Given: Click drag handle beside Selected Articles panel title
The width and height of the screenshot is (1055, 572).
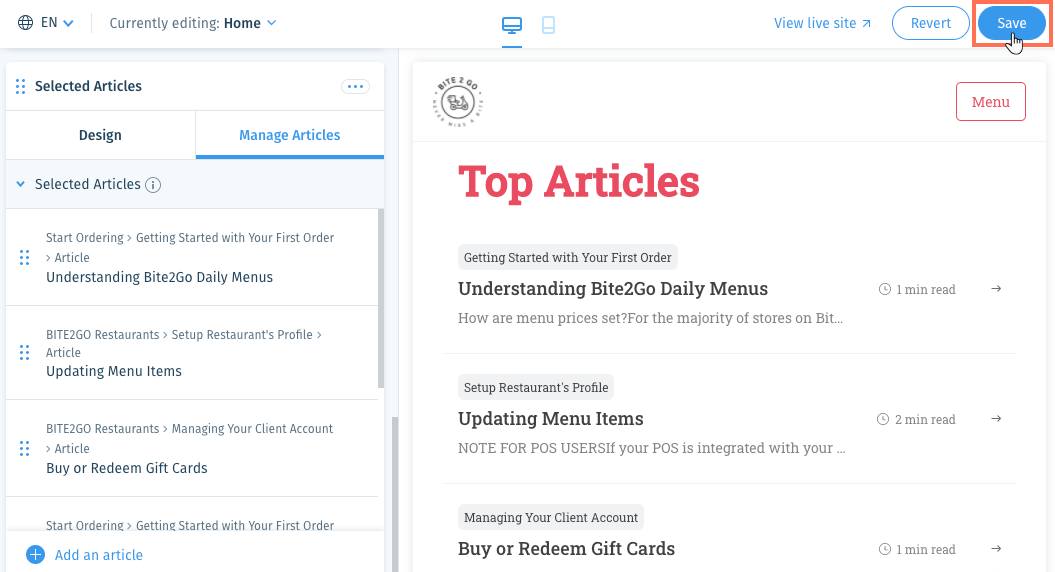Looking at the screenshot, I should (x=21, y=86).
